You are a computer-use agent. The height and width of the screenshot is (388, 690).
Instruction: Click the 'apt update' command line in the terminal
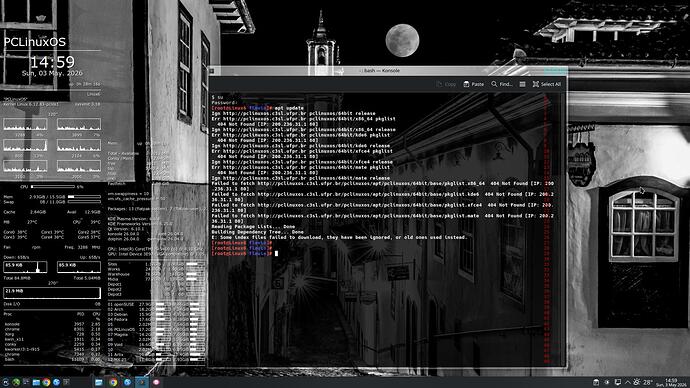(258, 108)
